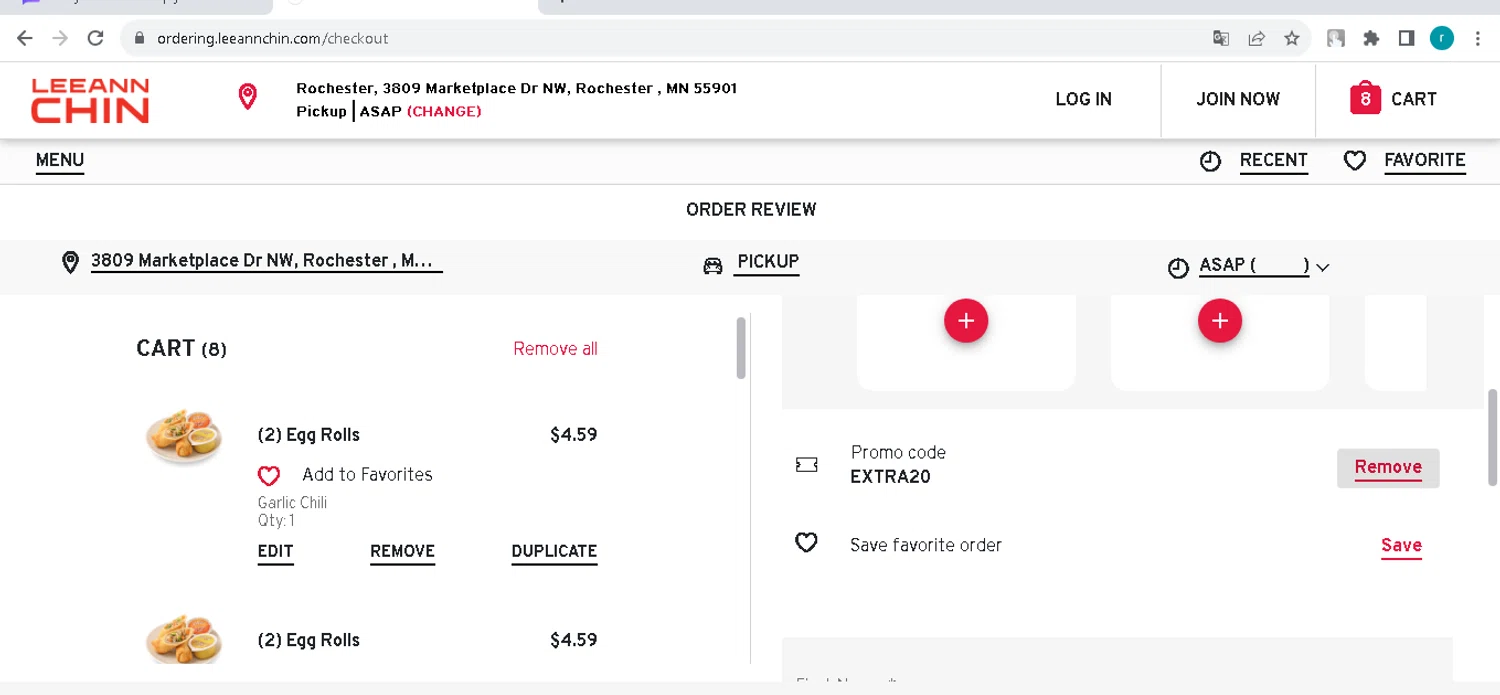Open the MENU tab
Viewport: 1500px width, 695px height.
pos(60,161)
